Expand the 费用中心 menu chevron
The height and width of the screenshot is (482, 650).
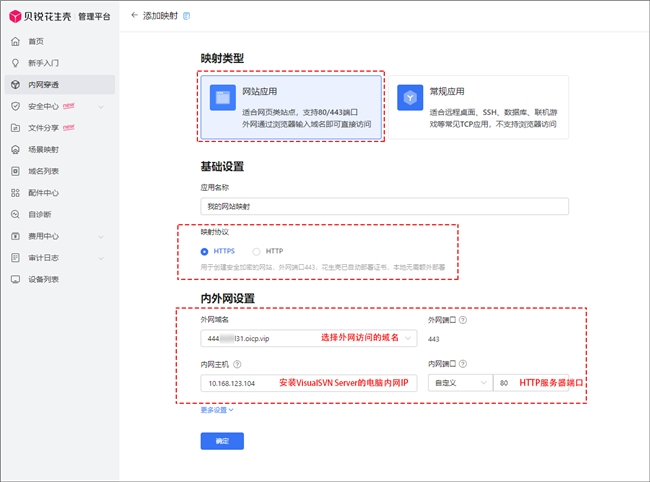click(x=101, y=237)
